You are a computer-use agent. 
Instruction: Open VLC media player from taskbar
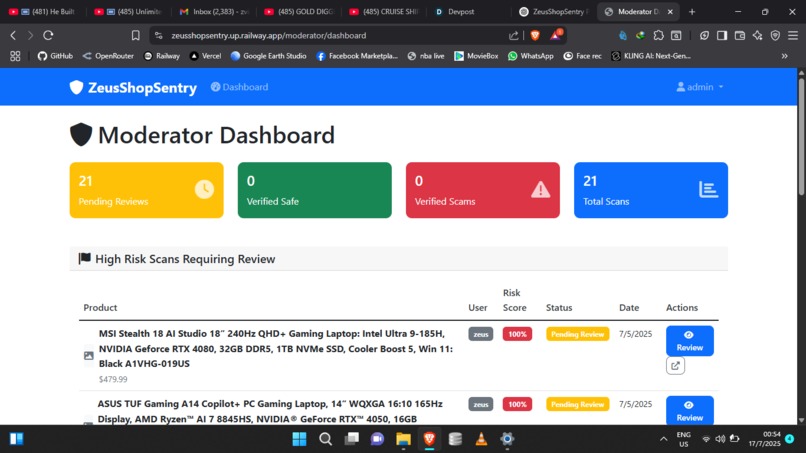click(x=481, y=439)
